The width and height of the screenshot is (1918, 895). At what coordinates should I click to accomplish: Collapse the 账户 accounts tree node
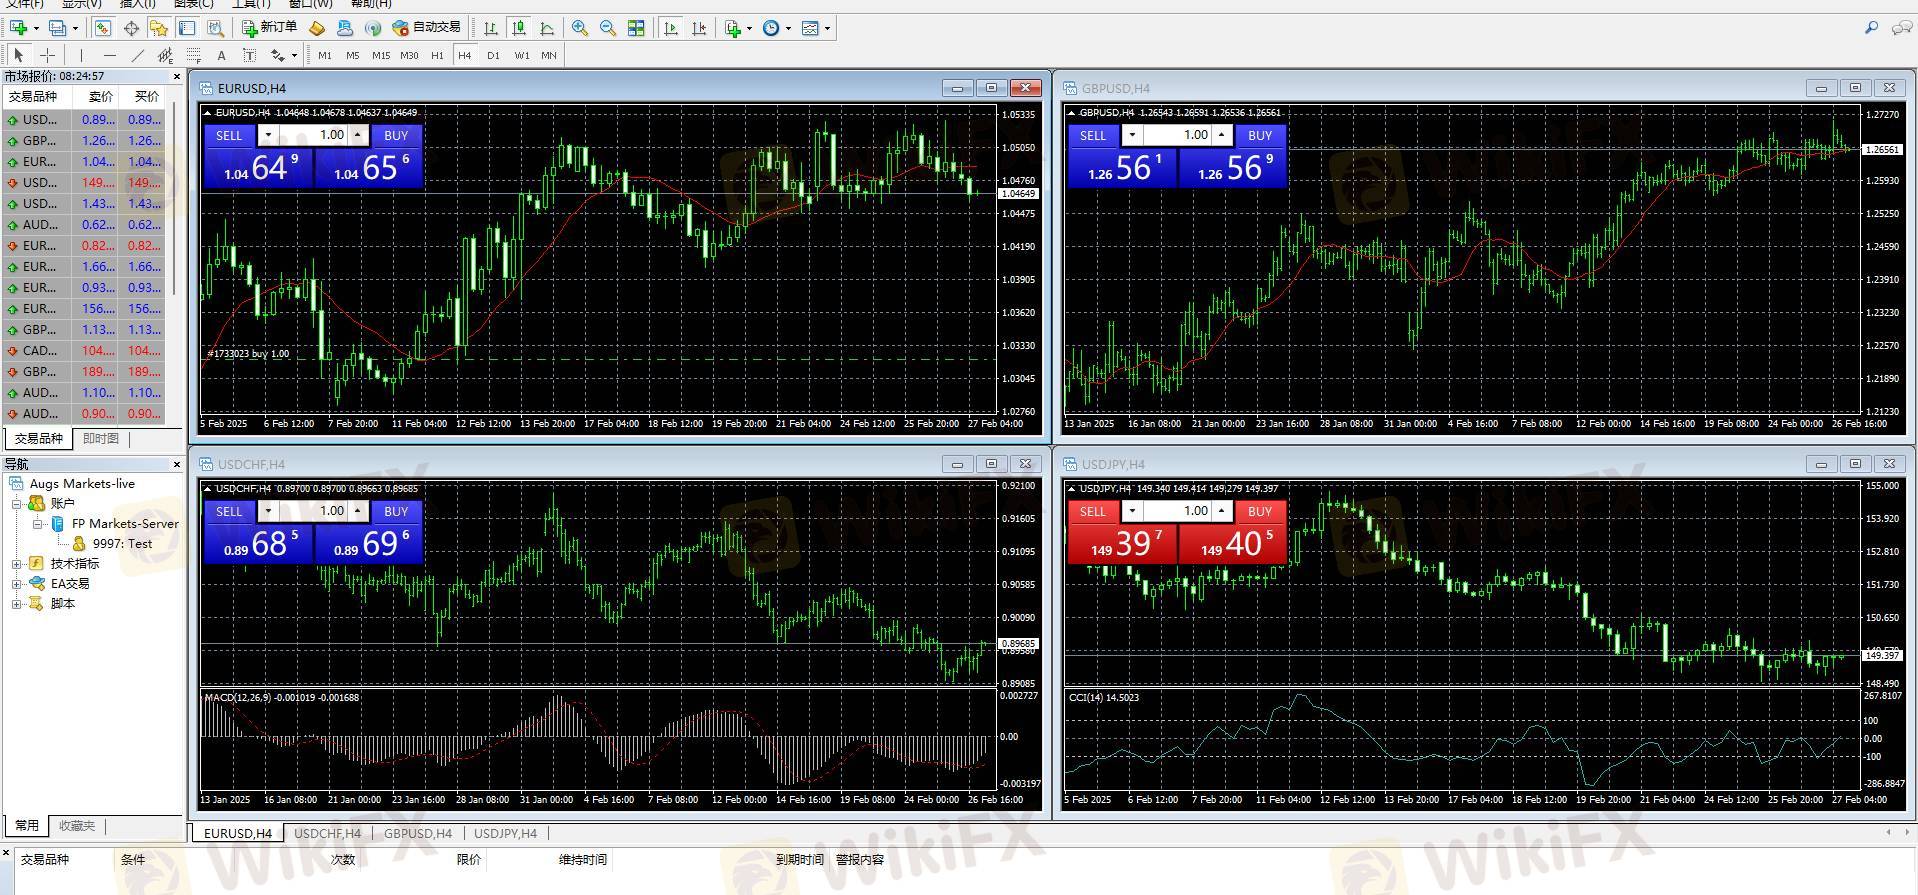(16, 504)
